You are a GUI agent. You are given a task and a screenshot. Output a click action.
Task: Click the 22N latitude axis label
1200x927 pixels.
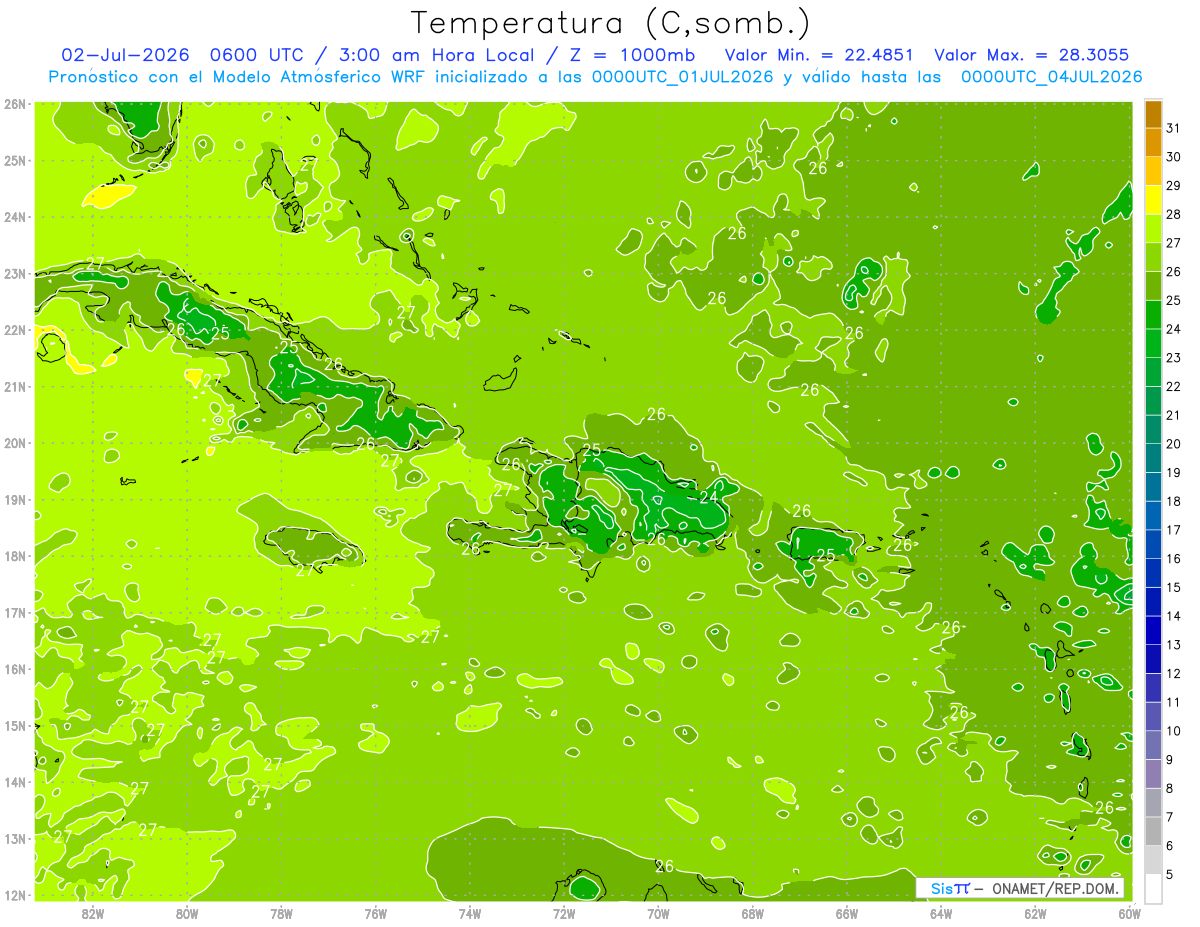15,329
